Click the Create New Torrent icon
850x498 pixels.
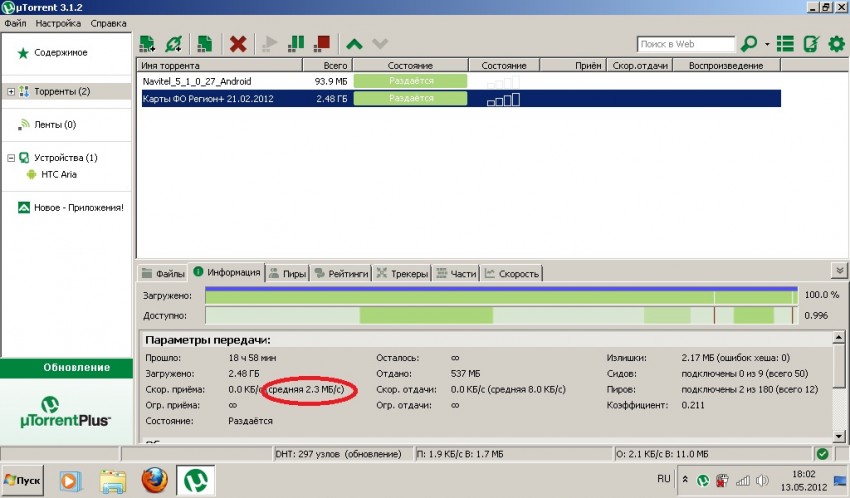[205, 43]
